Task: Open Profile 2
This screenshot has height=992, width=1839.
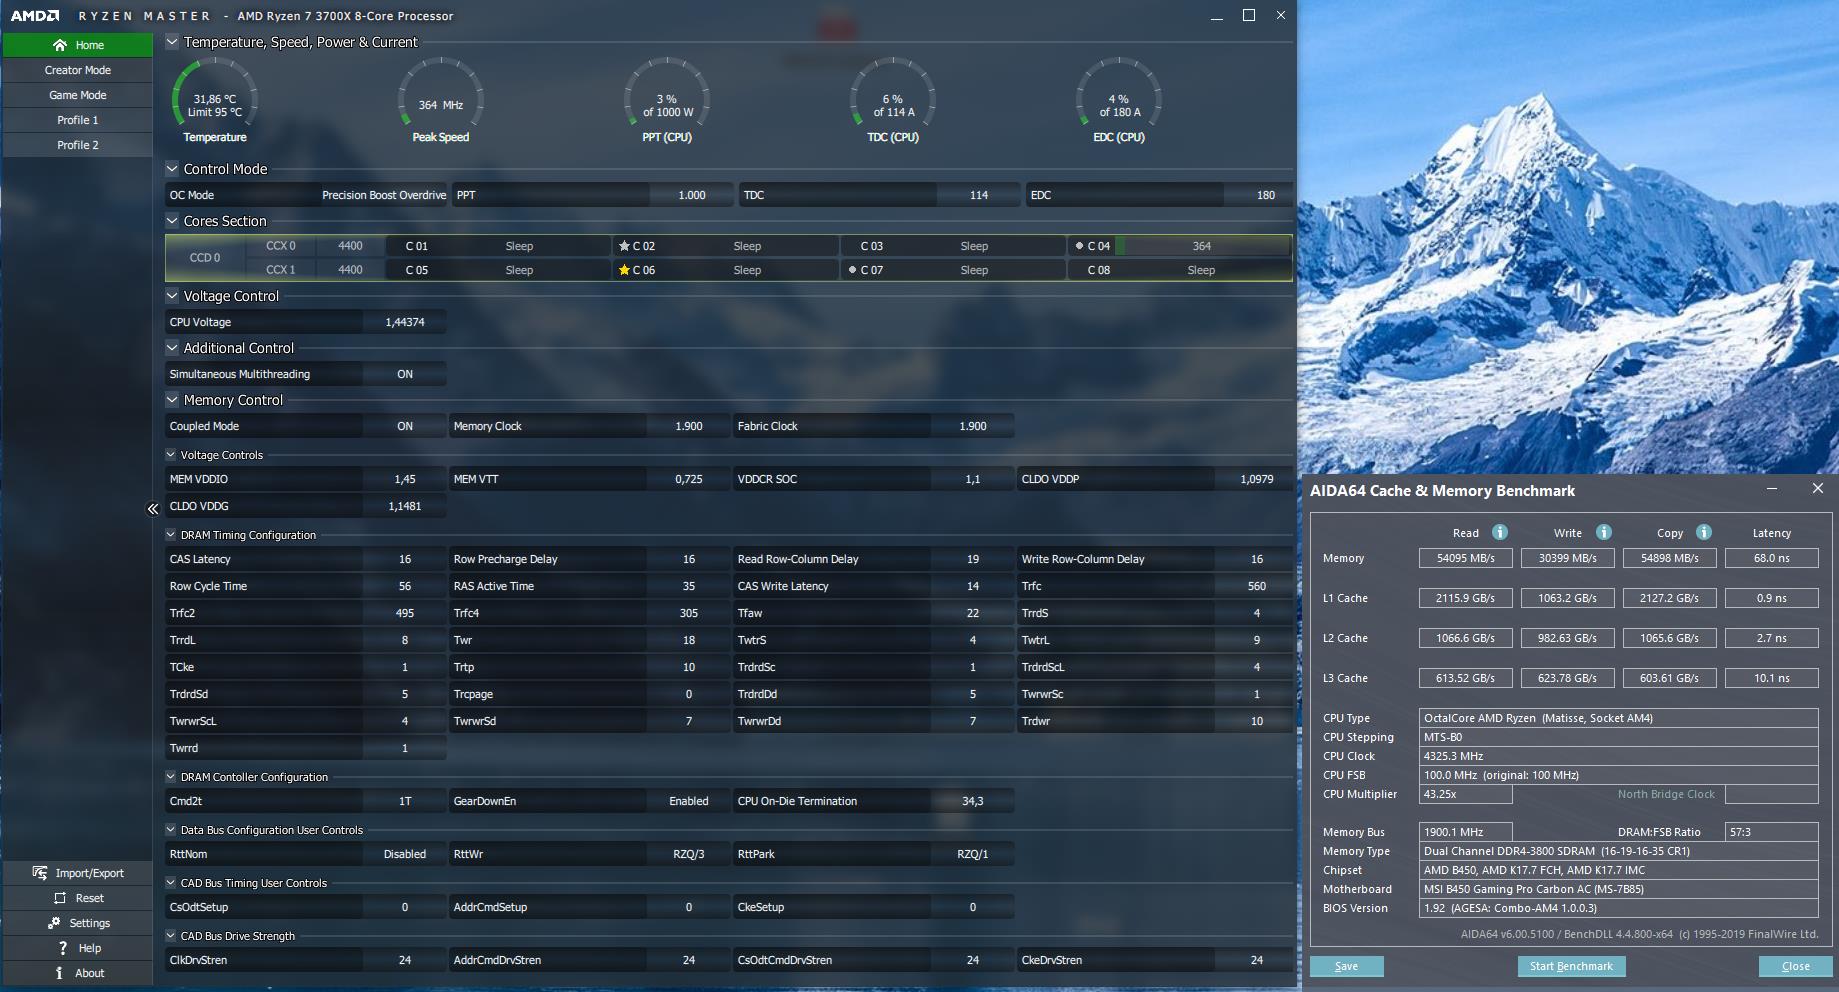Action: pos(77,145)
